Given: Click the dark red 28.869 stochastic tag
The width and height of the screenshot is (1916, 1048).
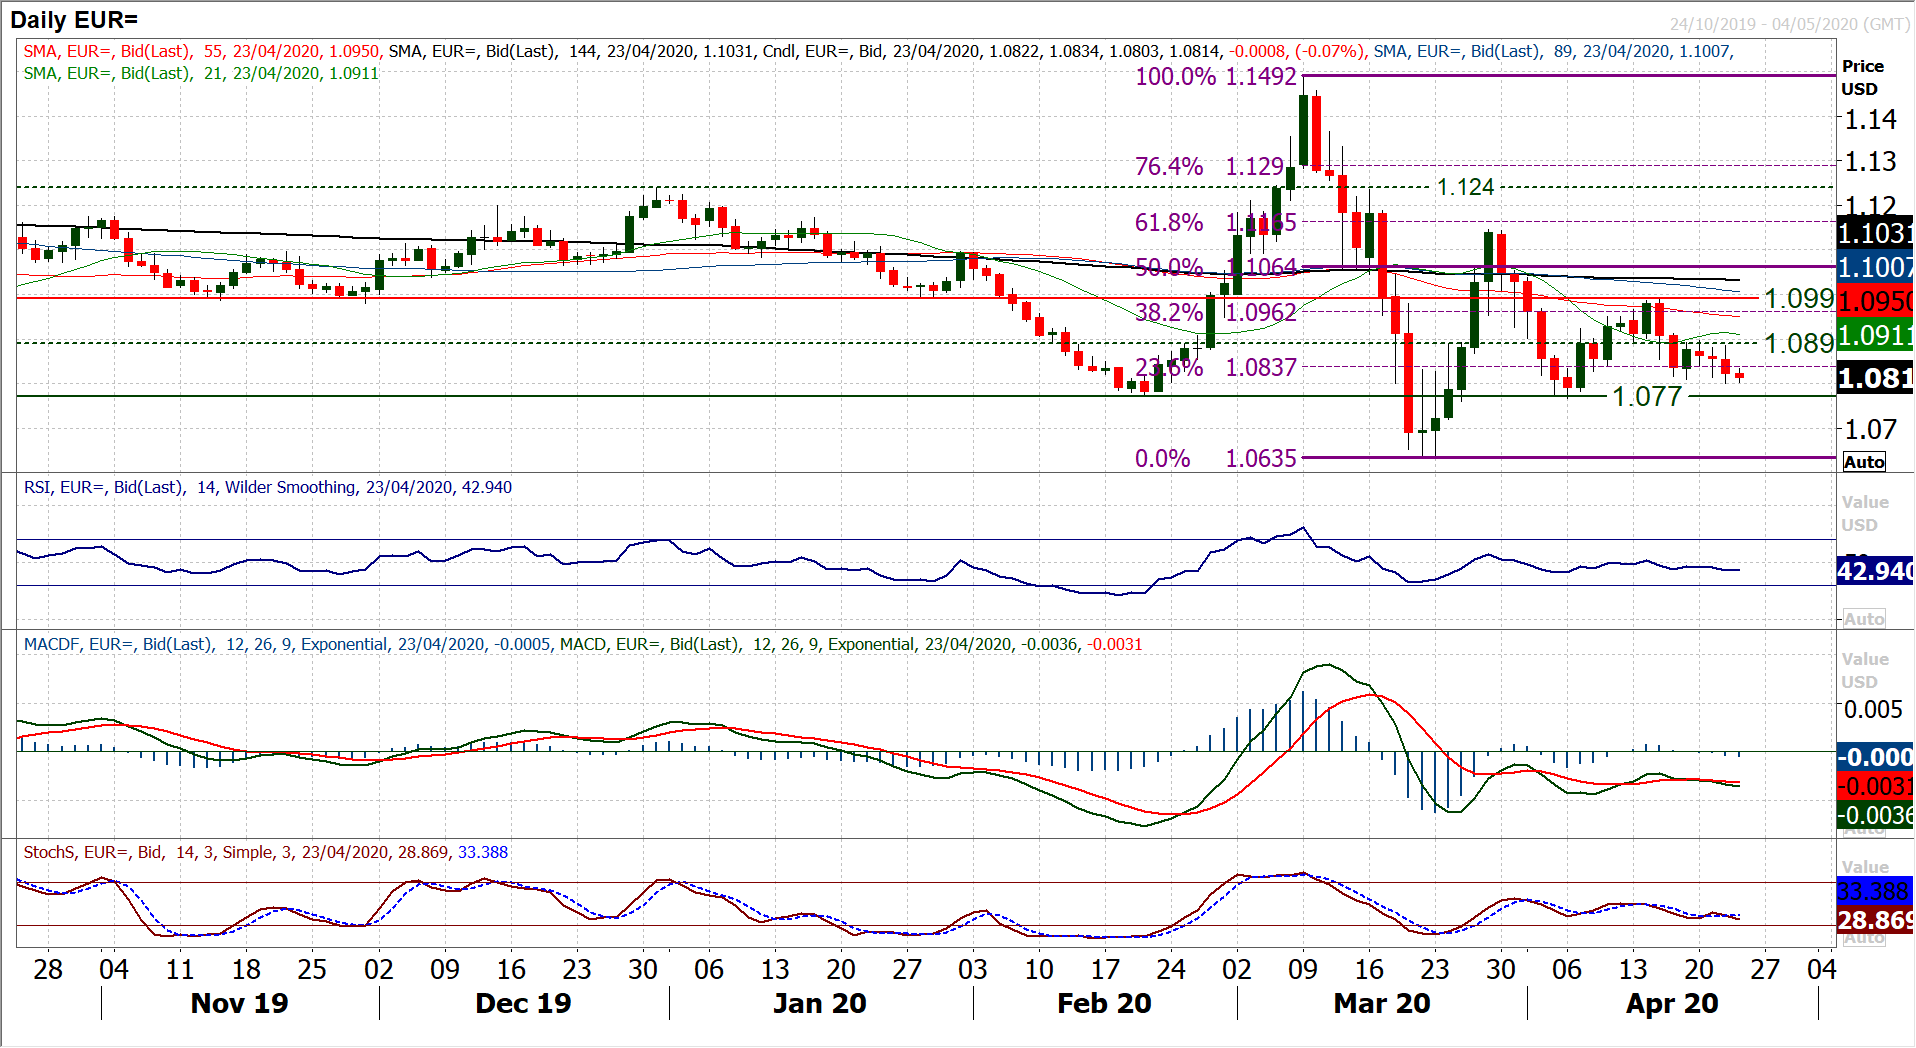Looking at the screenshot, I should [1875, 920].
